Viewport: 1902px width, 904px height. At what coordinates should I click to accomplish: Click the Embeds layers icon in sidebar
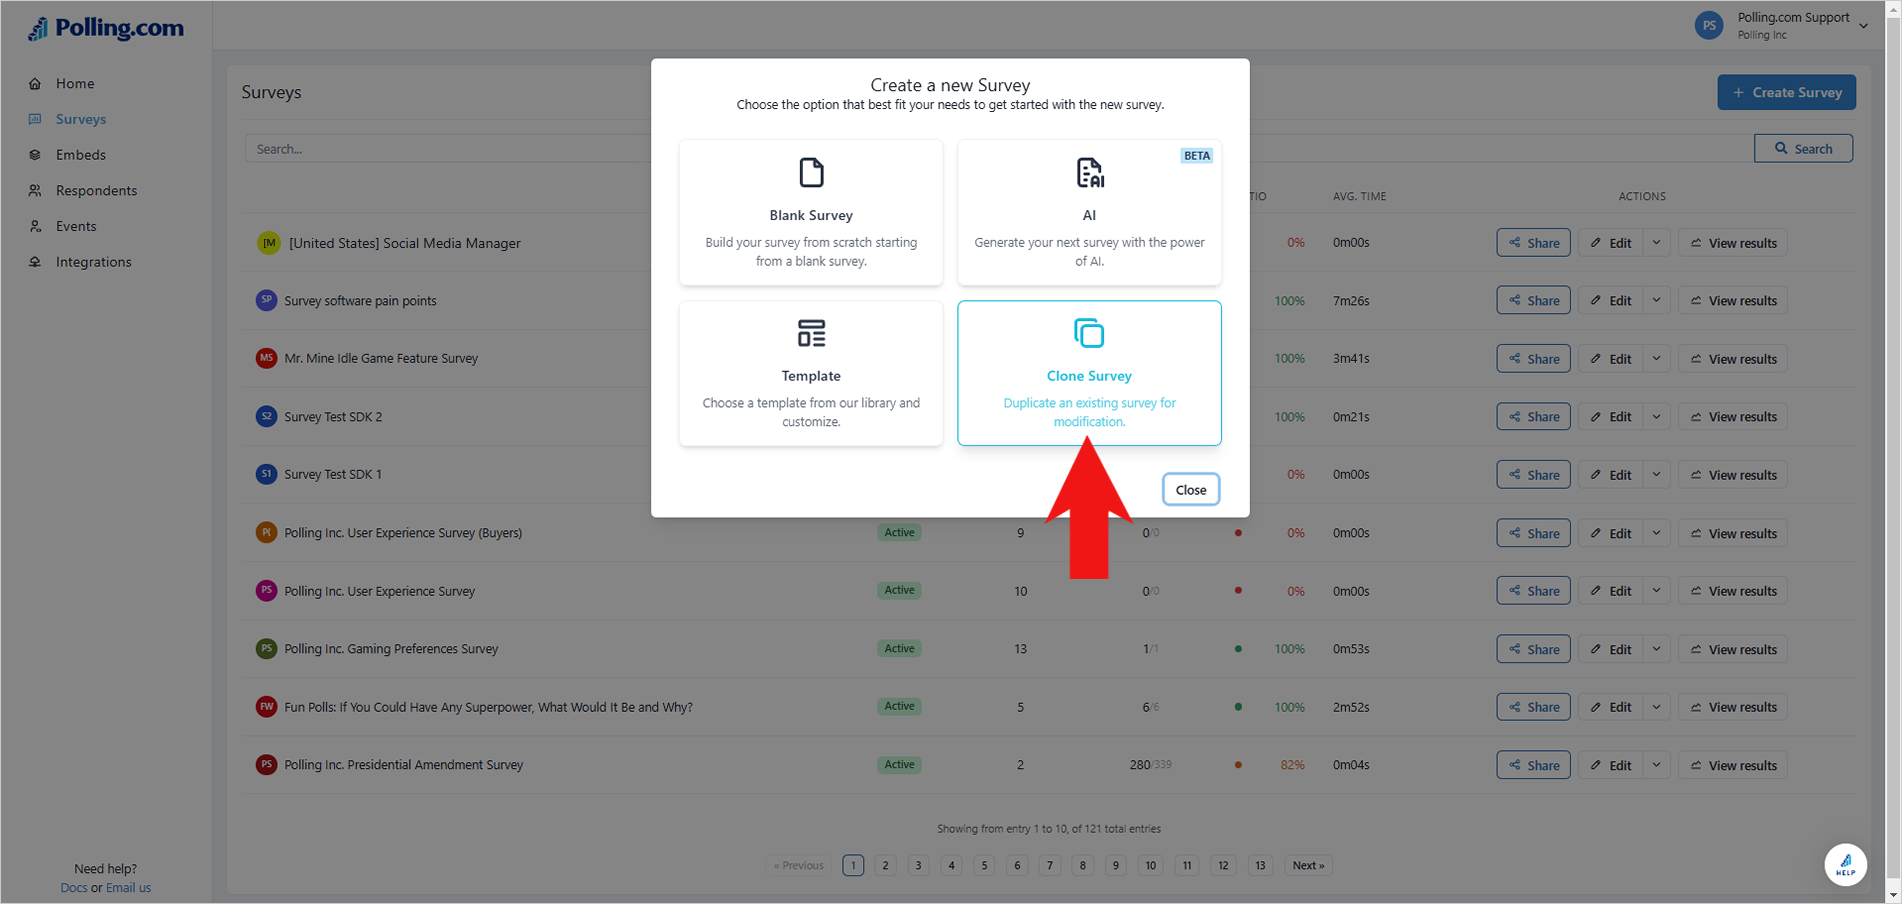(35, 155)
